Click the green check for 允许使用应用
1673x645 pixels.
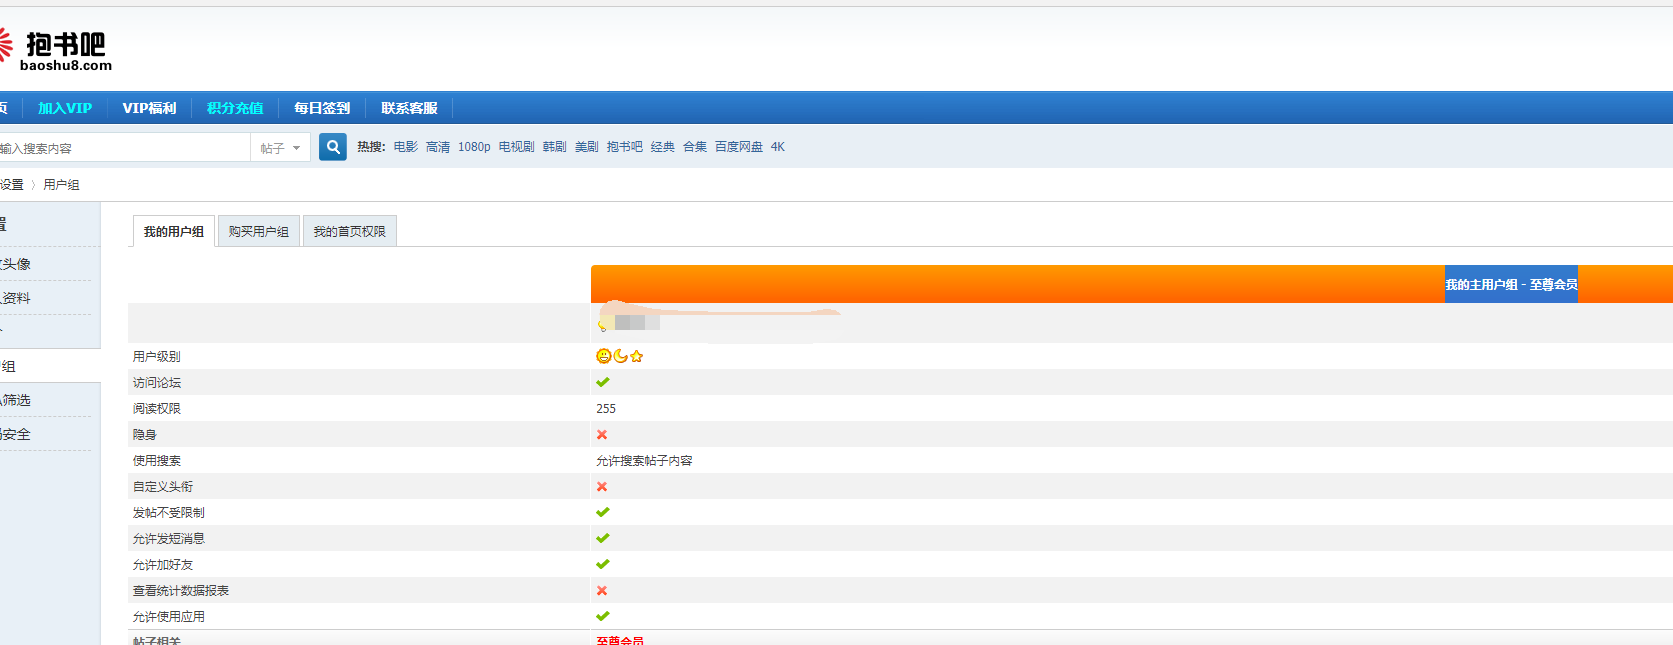[x=602, y=616]
